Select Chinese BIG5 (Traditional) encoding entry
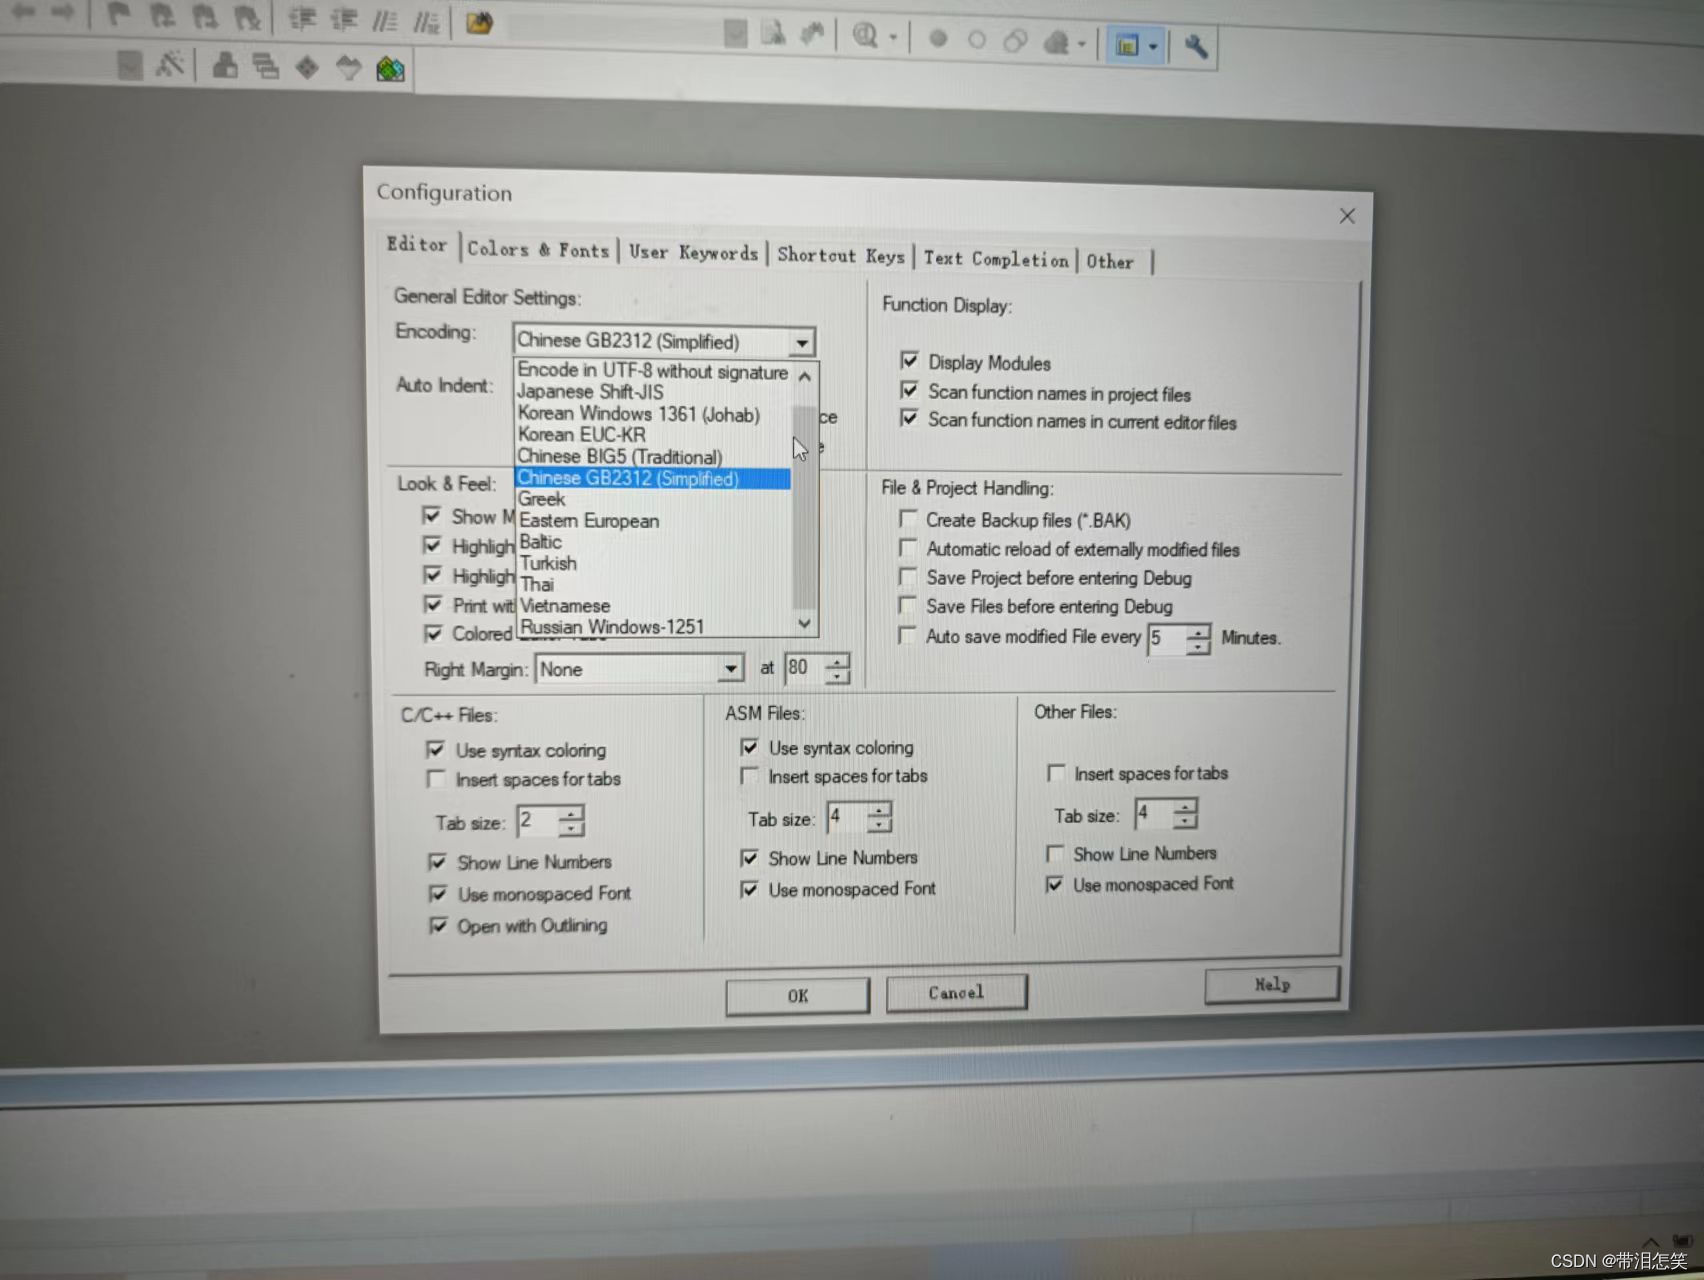The height and width of the screenshot is (1280, 1704). (619, 456)
